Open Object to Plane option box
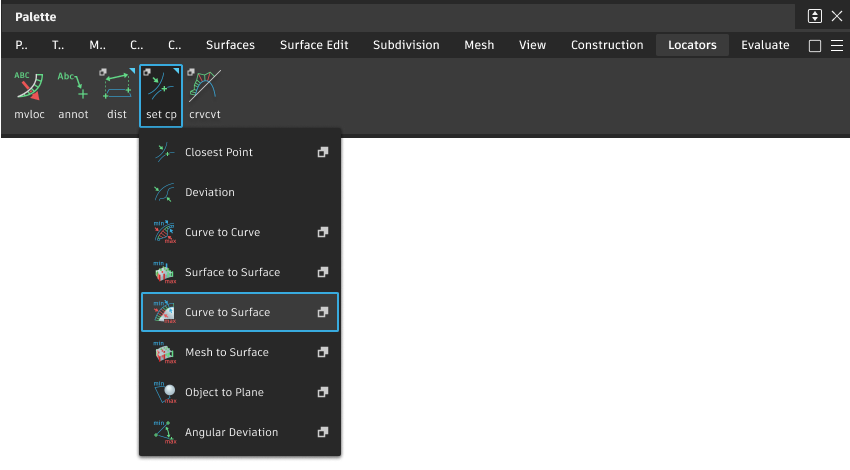850x470 pixels. tap(322, 392)
